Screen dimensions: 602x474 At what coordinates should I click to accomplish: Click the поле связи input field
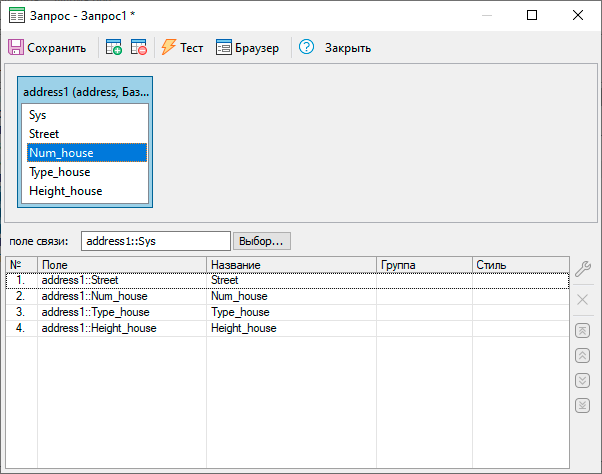pyautogui.click(x=156, y=241)
